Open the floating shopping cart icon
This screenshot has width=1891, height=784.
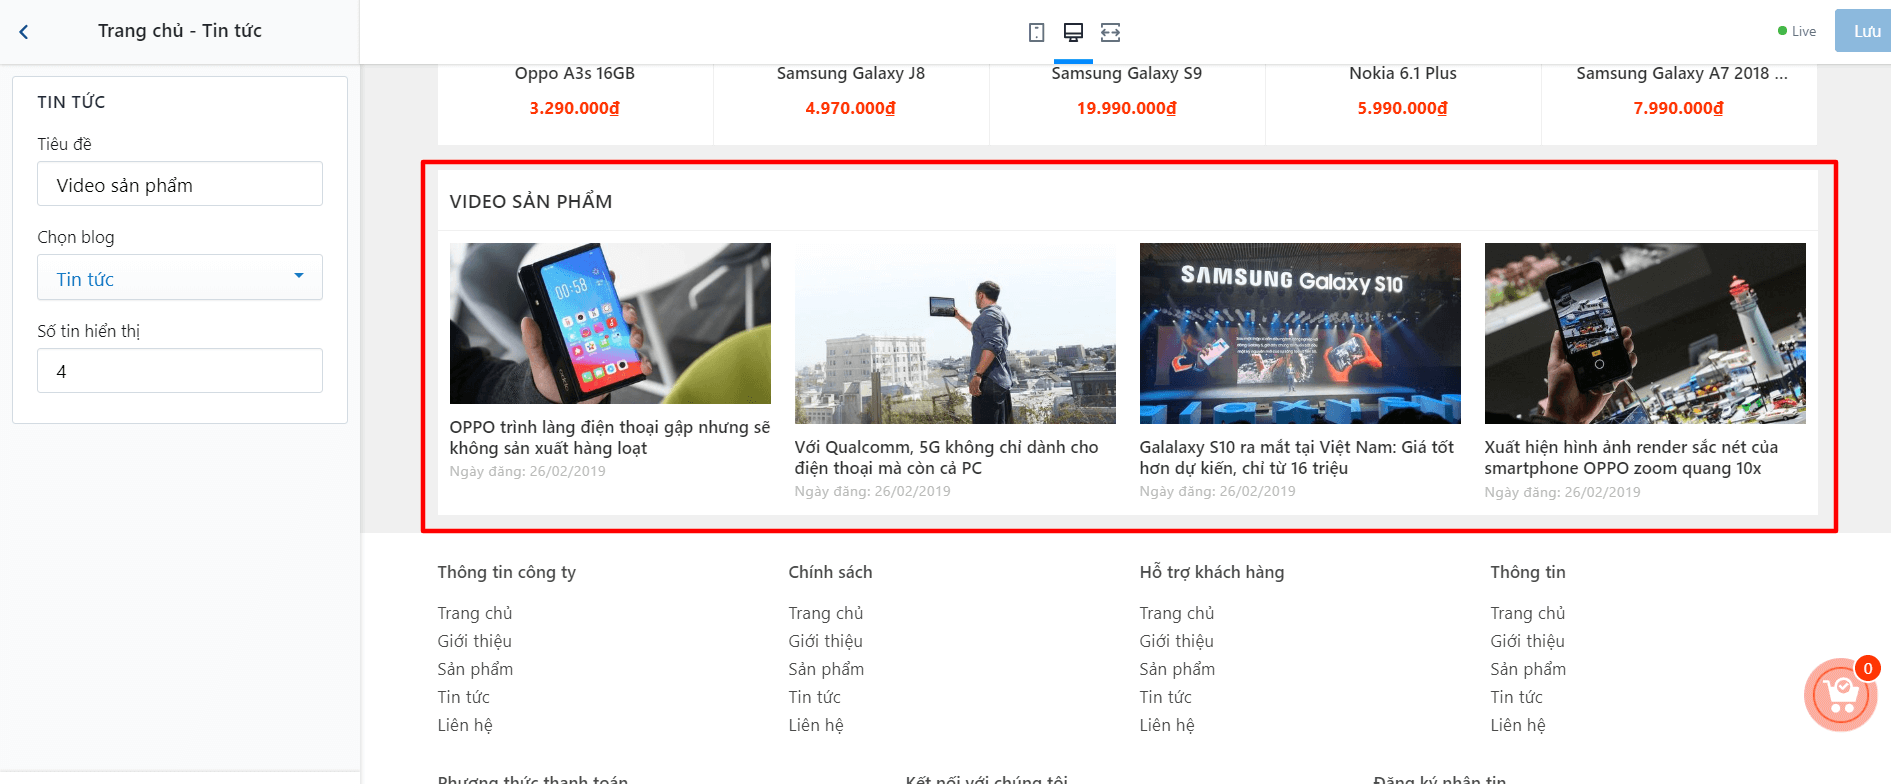[1841, 695]
